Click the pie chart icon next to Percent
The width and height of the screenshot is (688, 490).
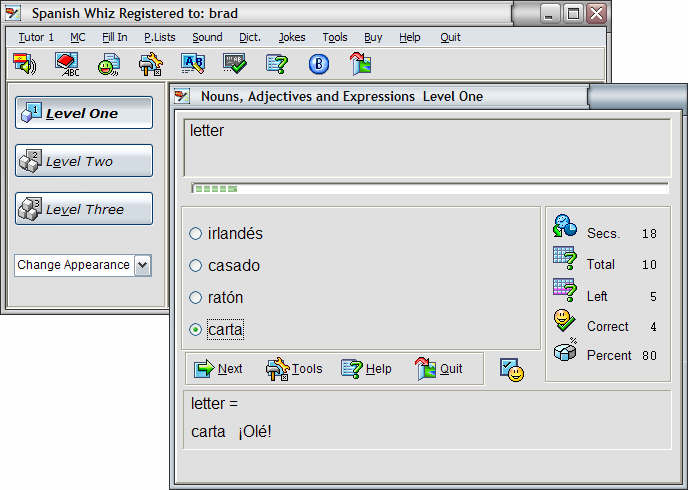click(x=565, y=350)
